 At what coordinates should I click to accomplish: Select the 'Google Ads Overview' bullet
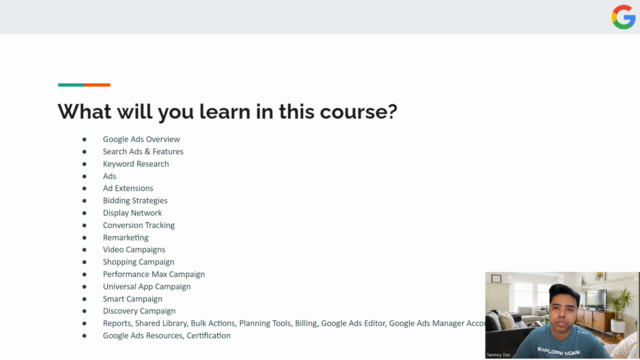click(x=141, y=139)
